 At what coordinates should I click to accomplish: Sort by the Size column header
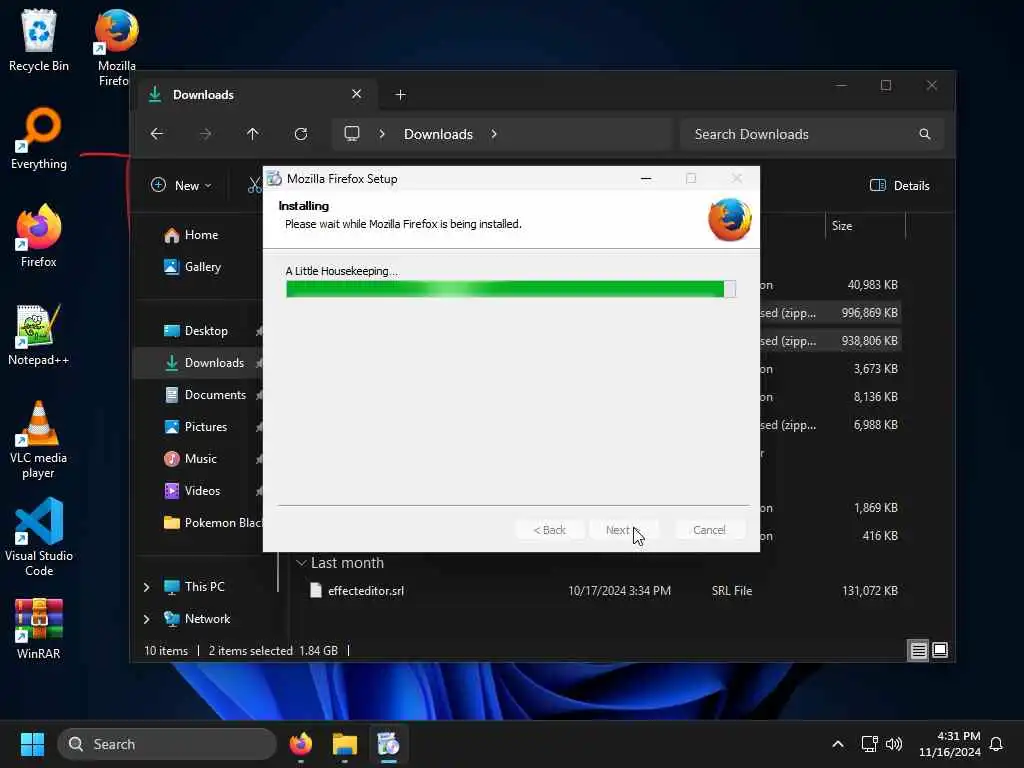click(x=842, y=226)
